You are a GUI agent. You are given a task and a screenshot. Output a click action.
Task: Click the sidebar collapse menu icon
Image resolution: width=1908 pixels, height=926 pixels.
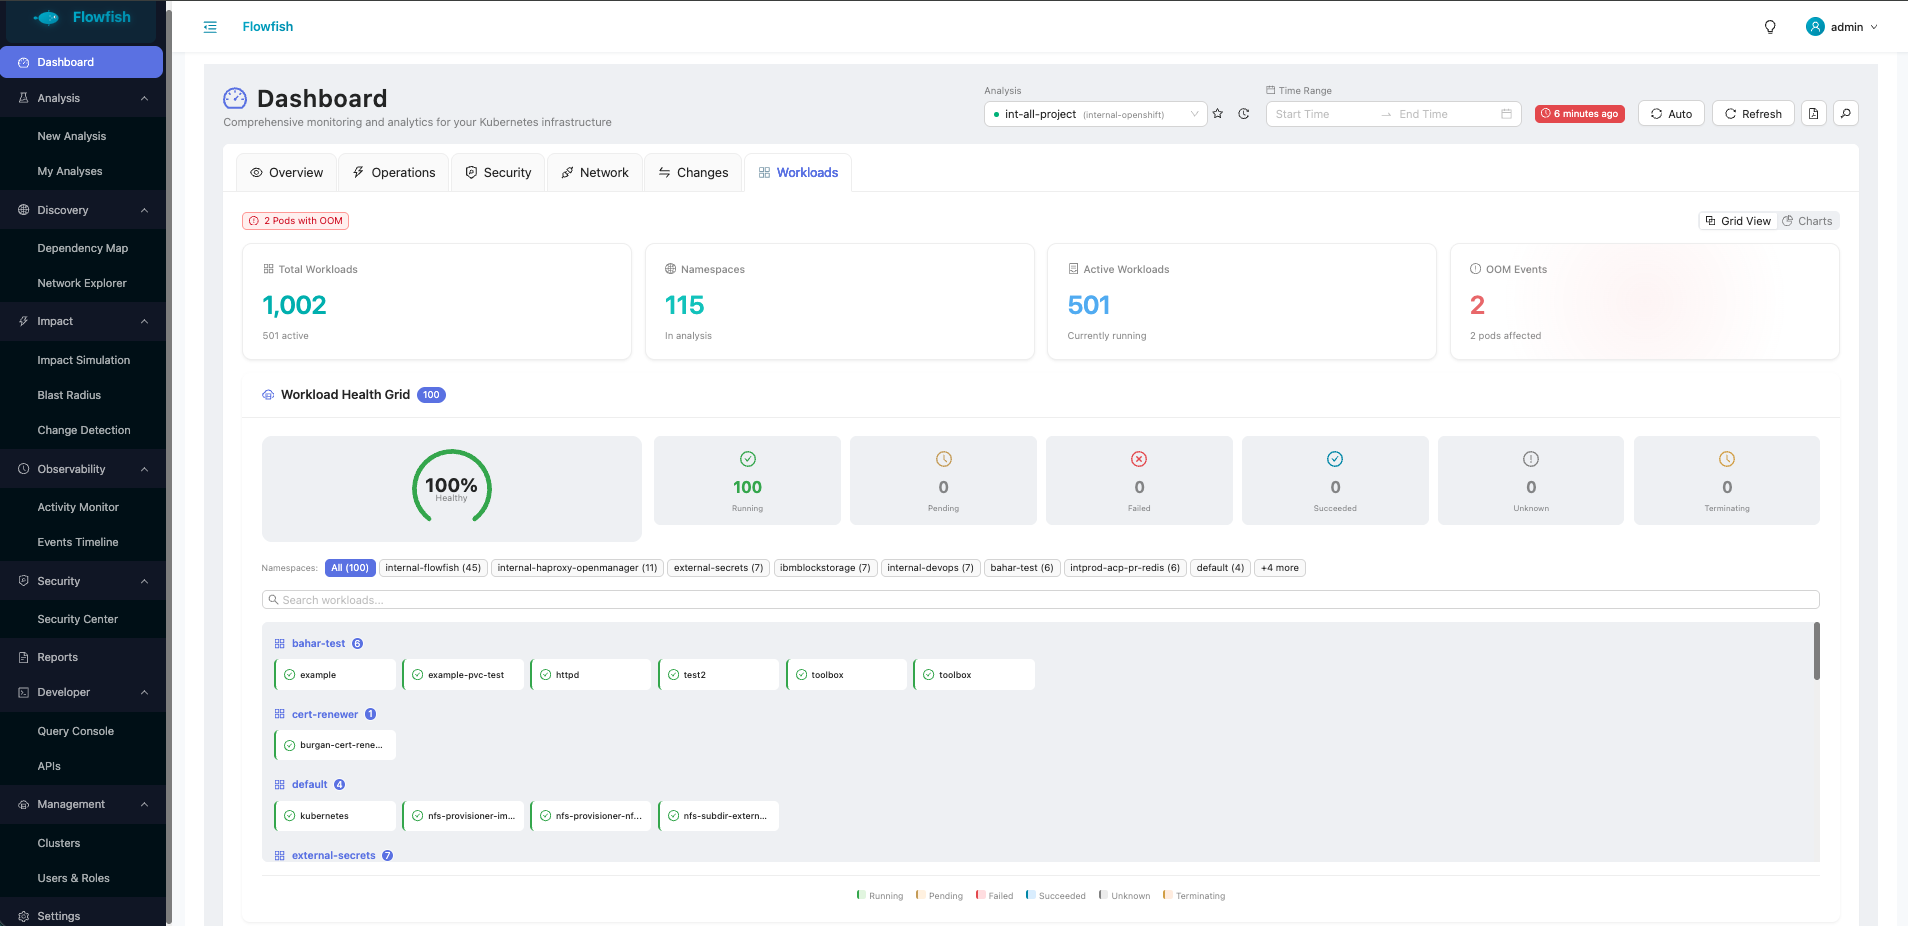point(210,27)
